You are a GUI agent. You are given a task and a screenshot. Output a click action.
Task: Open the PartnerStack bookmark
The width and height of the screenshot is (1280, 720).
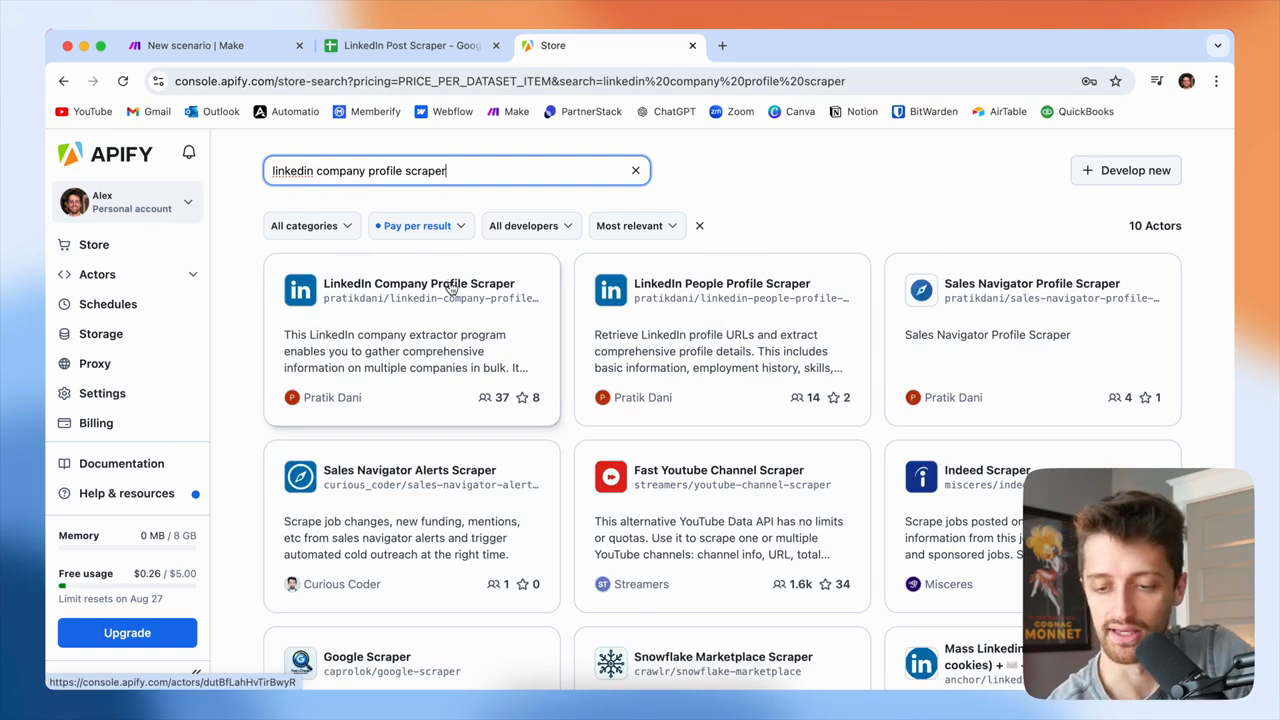[x=582, y=112]
